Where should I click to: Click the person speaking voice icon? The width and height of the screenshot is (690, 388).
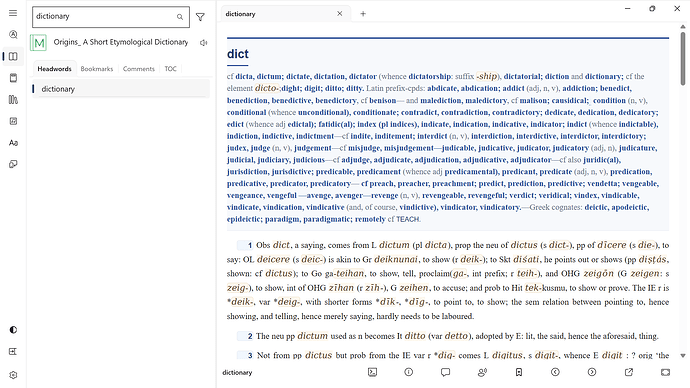(x=482, y=372)
